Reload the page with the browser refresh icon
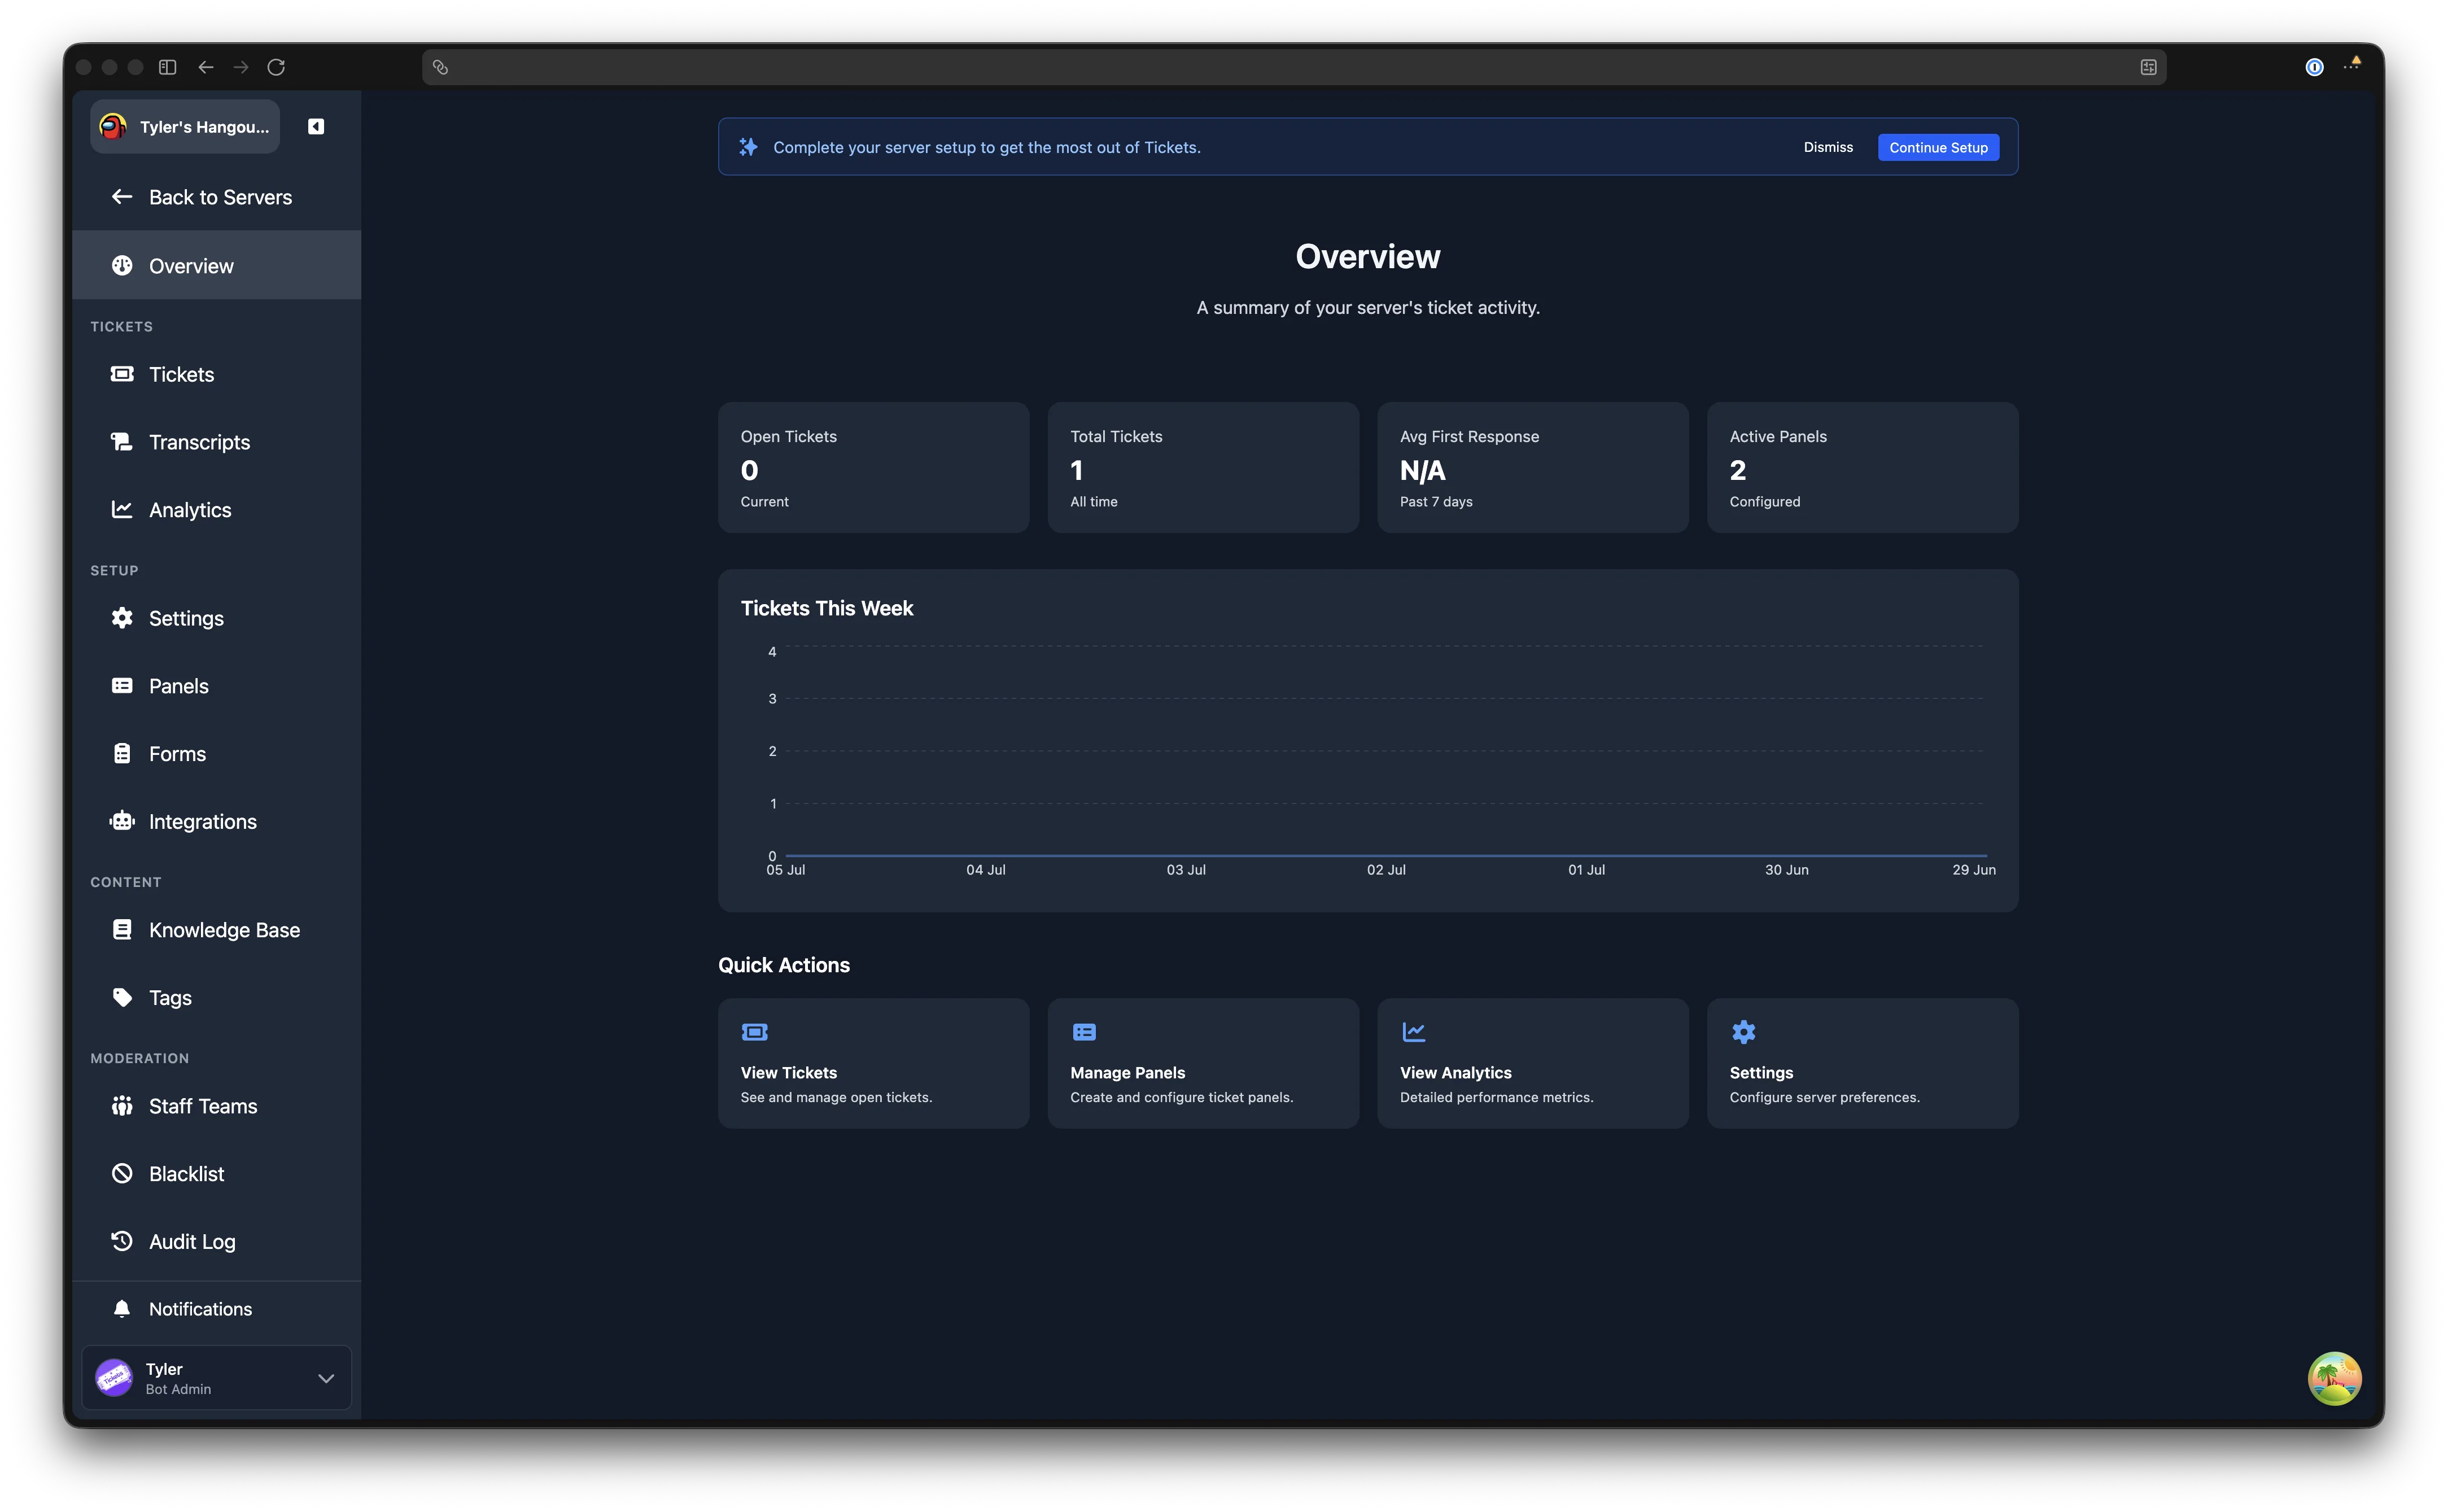Screen dimensions: 2448x1512 276,67
